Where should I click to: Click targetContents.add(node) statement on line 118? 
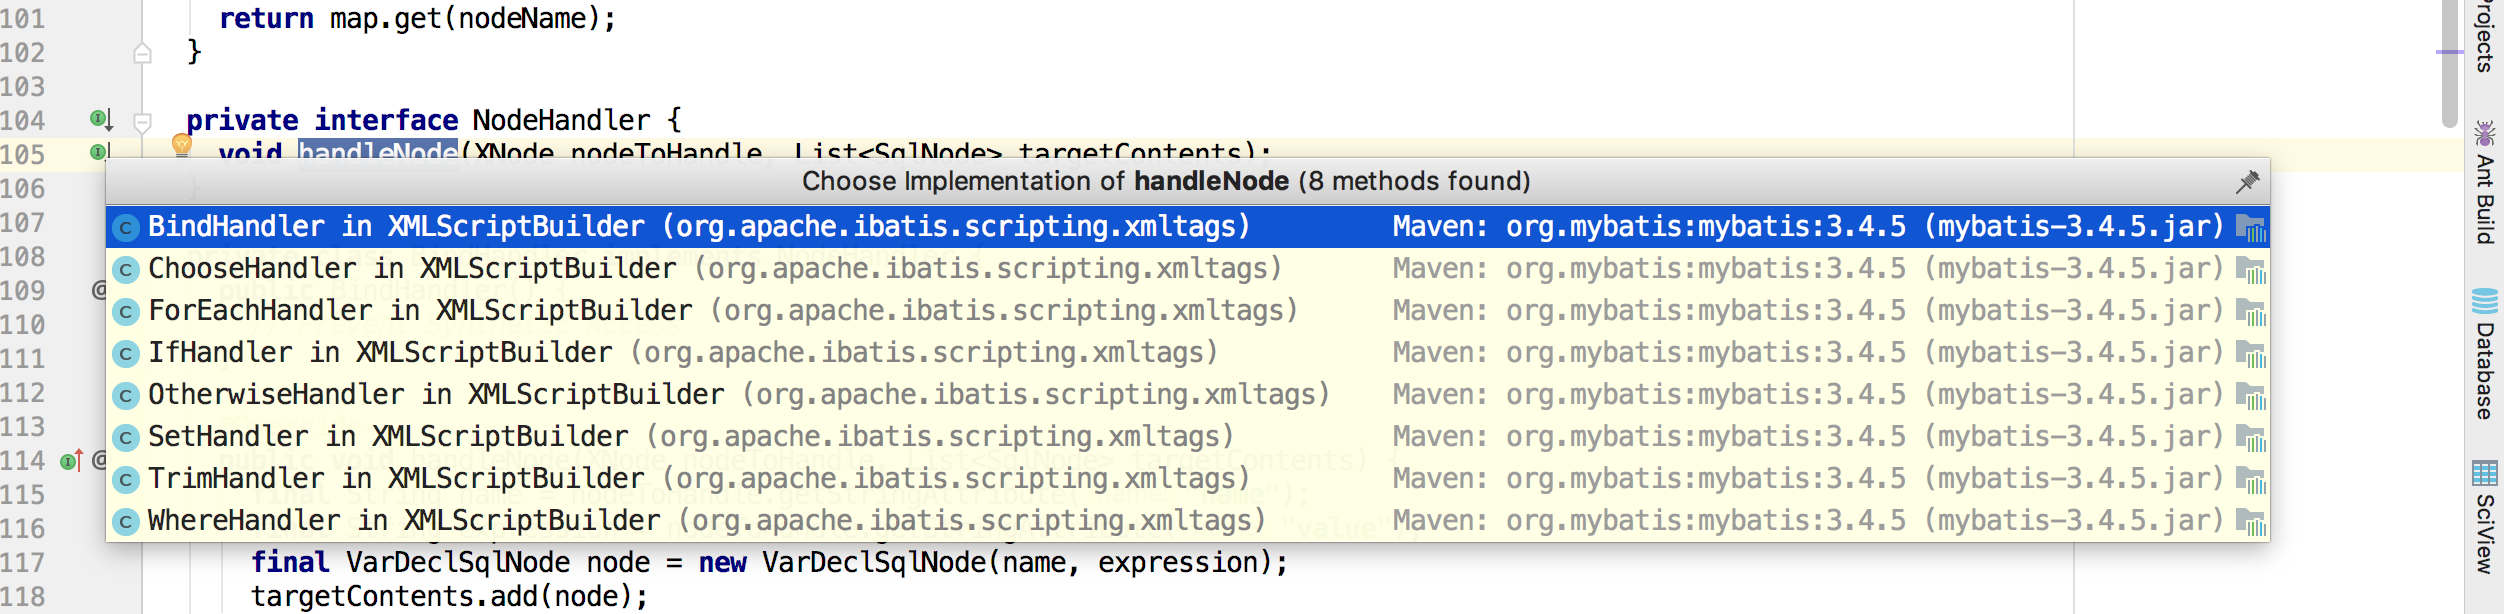[449, 597]
